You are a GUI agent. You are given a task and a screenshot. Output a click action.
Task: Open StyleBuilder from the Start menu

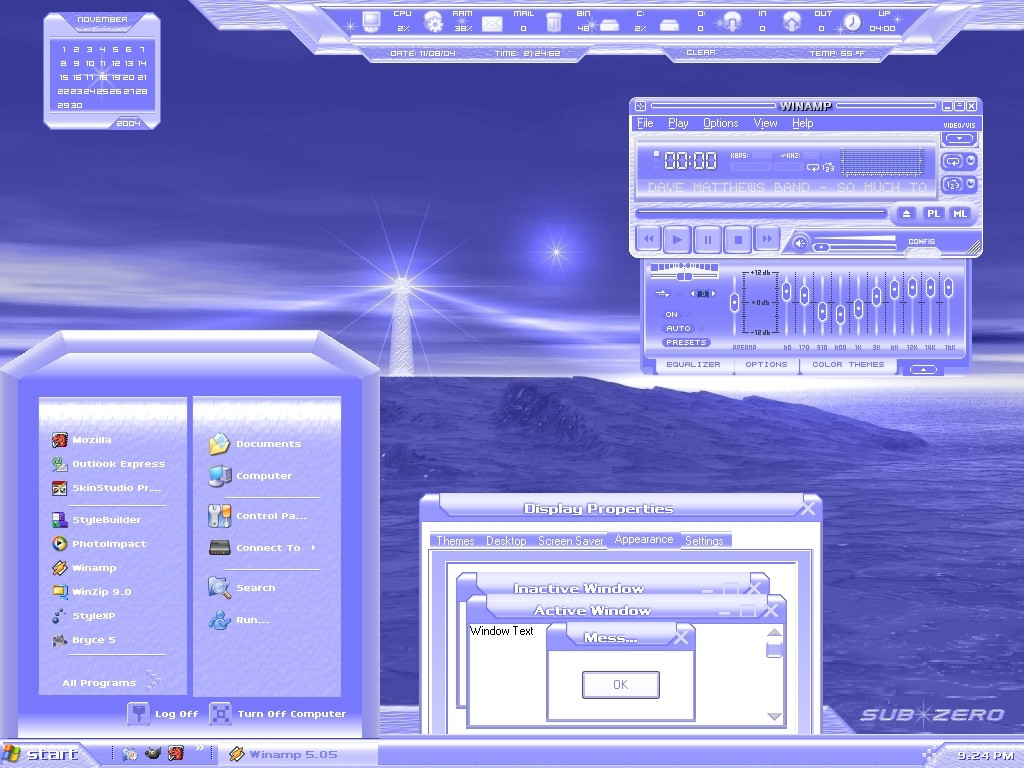pyautogui.click(x=97, y=520)
